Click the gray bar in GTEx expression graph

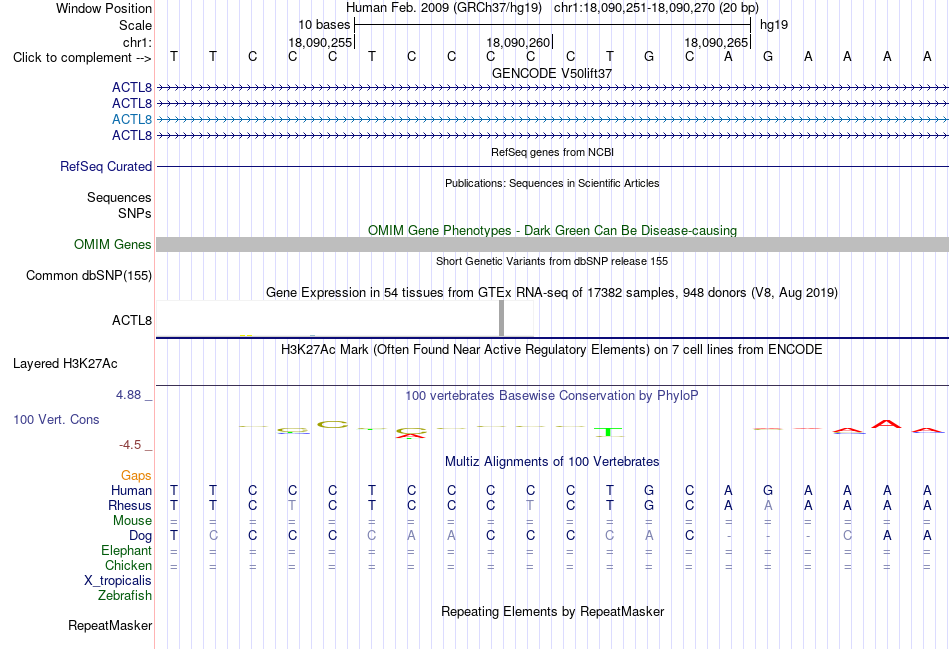501,318
